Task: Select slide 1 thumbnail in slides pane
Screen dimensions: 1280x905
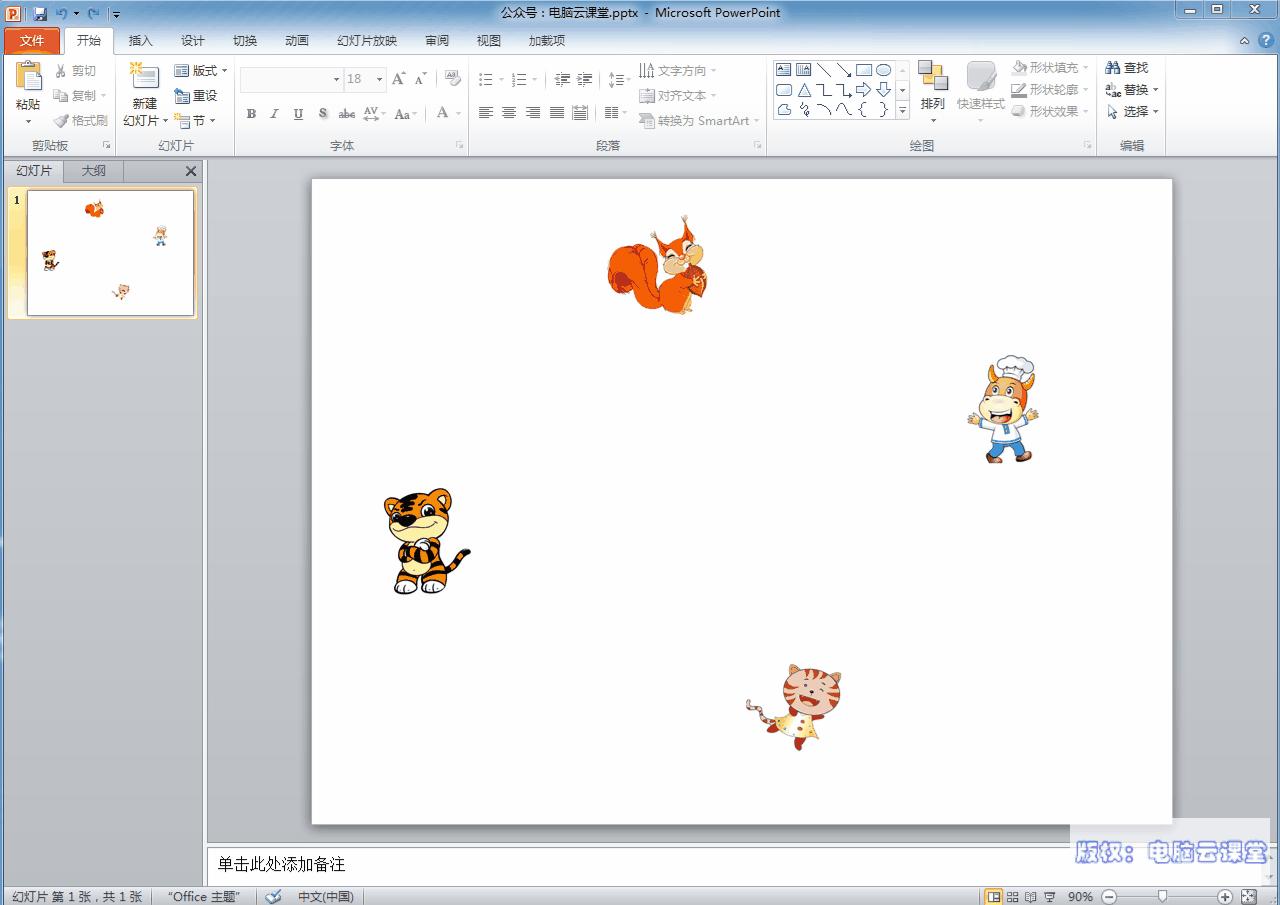Action: pos(110,253)
